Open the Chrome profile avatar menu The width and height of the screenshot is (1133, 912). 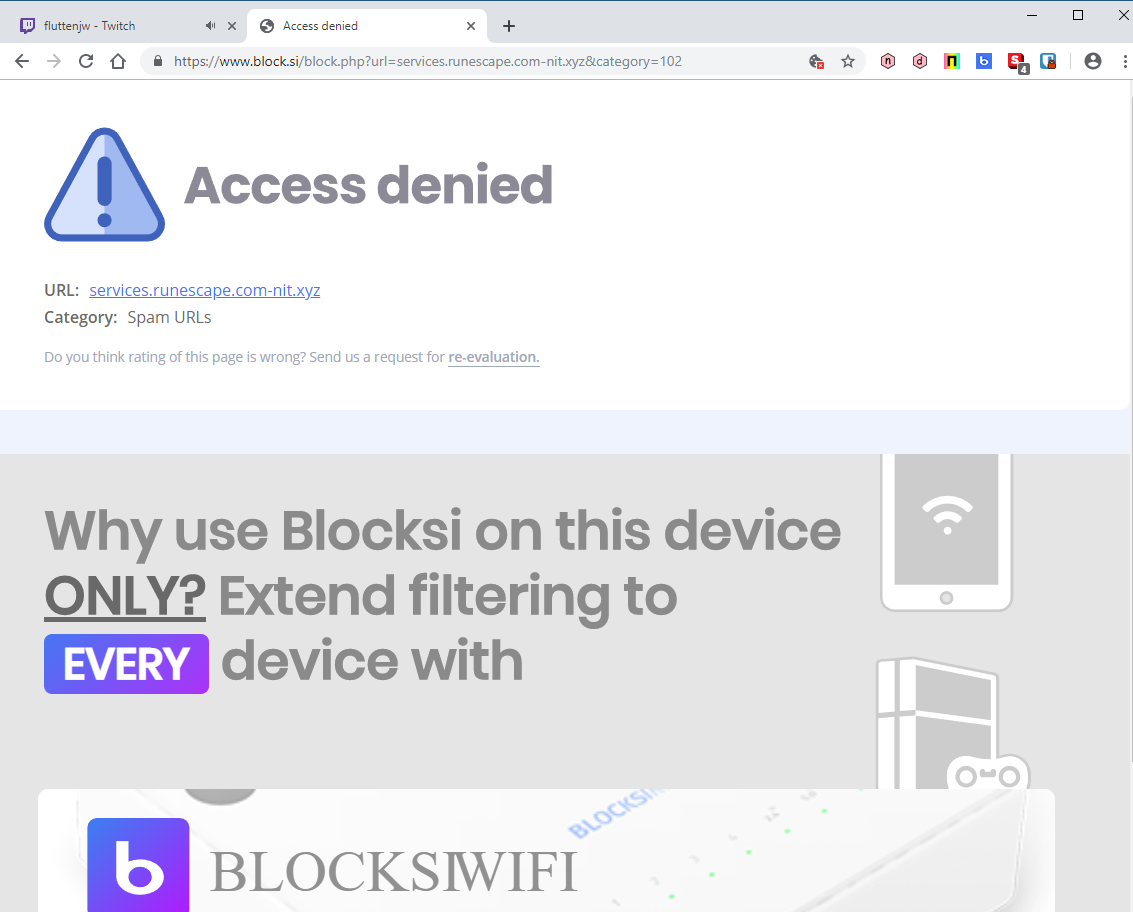pos(1093,61)
